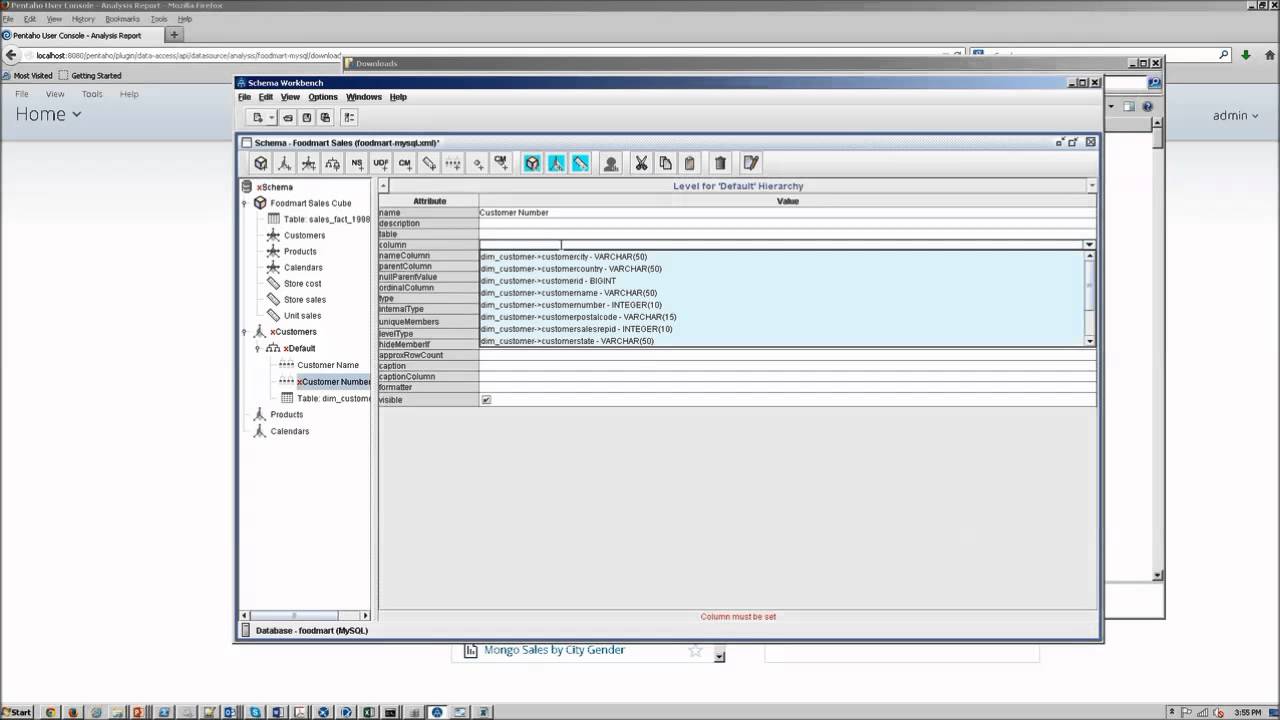Open the File menu in Schema Workbench
This screenshot has width=1280, height=720.
(x=244, y=97)
